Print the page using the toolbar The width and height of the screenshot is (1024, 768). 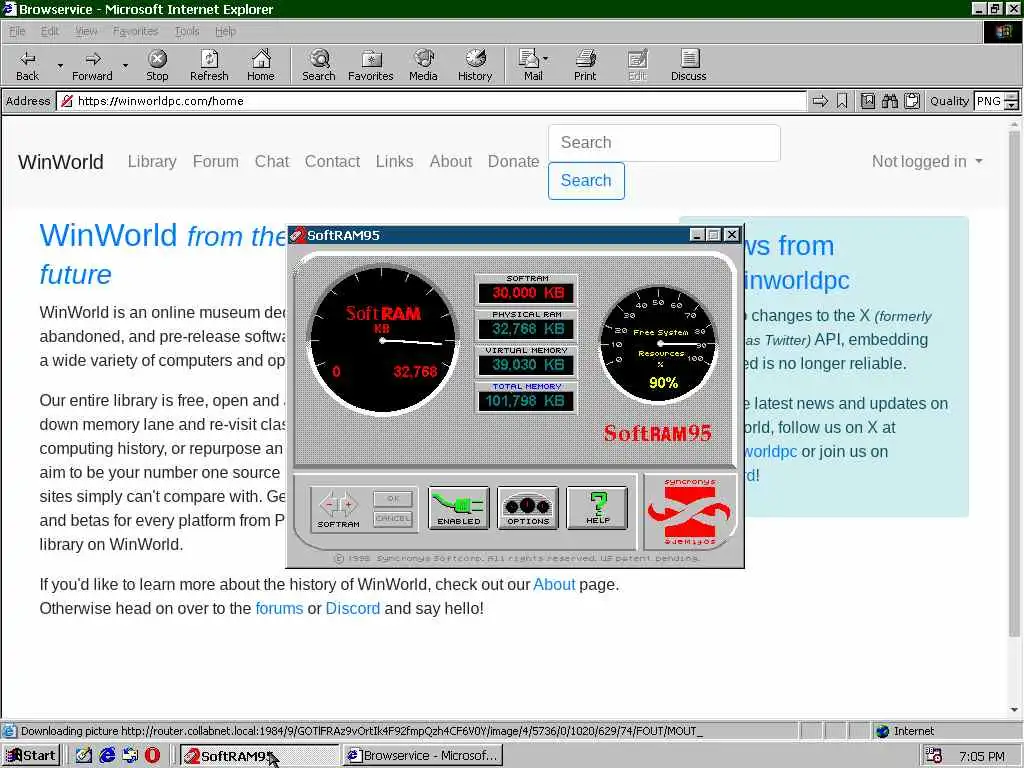pyautogui.click(x=585, y=65)
